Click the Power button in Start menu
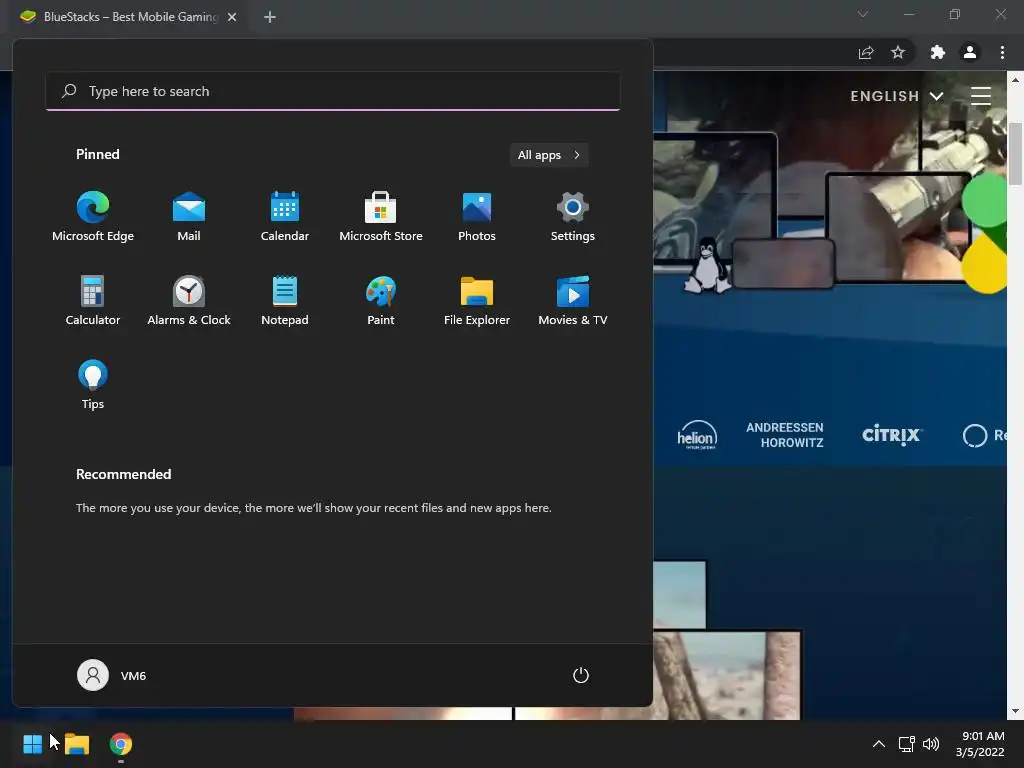Viewport: 1024px width, 768px height. [581, 675]
